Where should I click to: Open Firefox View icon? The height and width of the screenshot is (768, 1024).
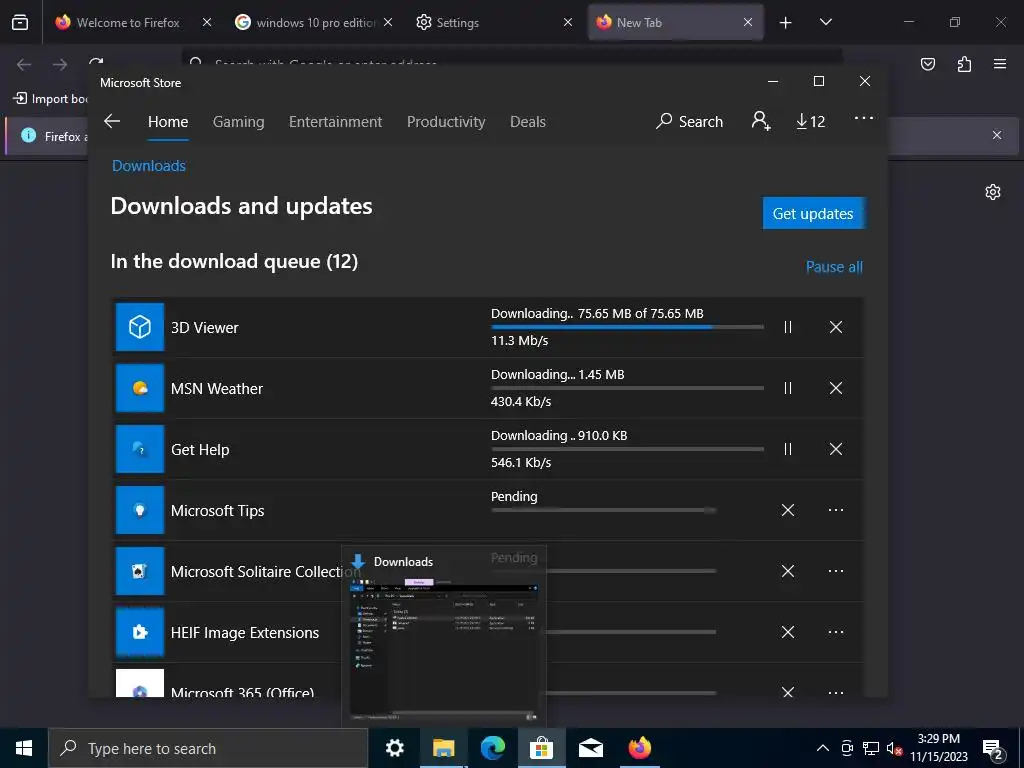tap(20, 22)
